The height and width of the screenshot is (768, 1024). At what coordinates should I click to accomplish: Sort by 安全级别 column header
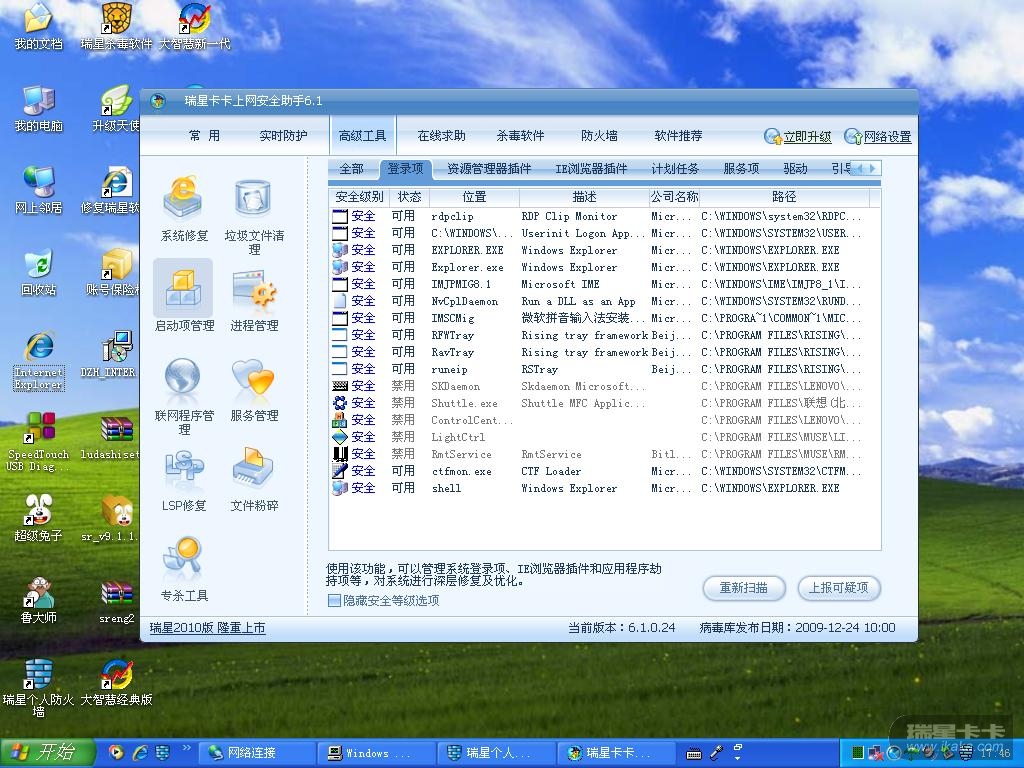coord(359,197)
